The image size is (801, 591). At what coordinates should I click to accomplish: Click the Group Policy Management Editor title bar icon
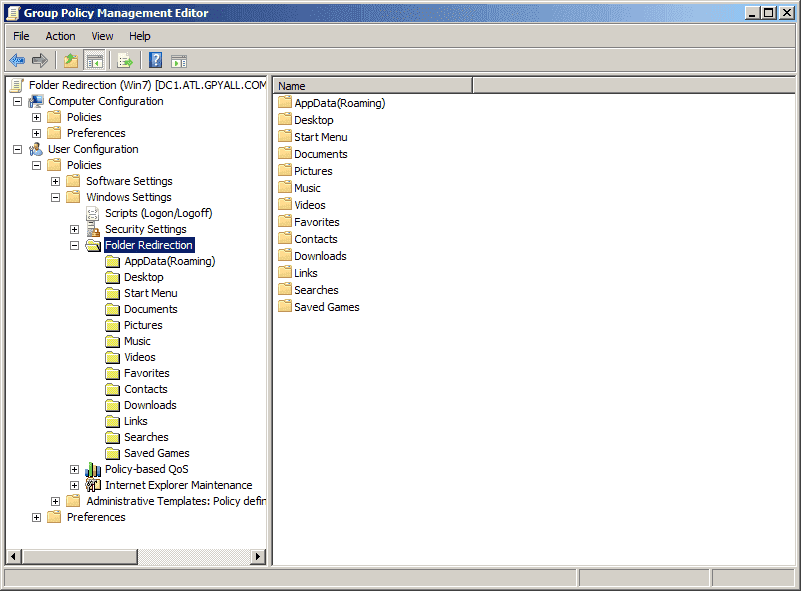(13, 13)
